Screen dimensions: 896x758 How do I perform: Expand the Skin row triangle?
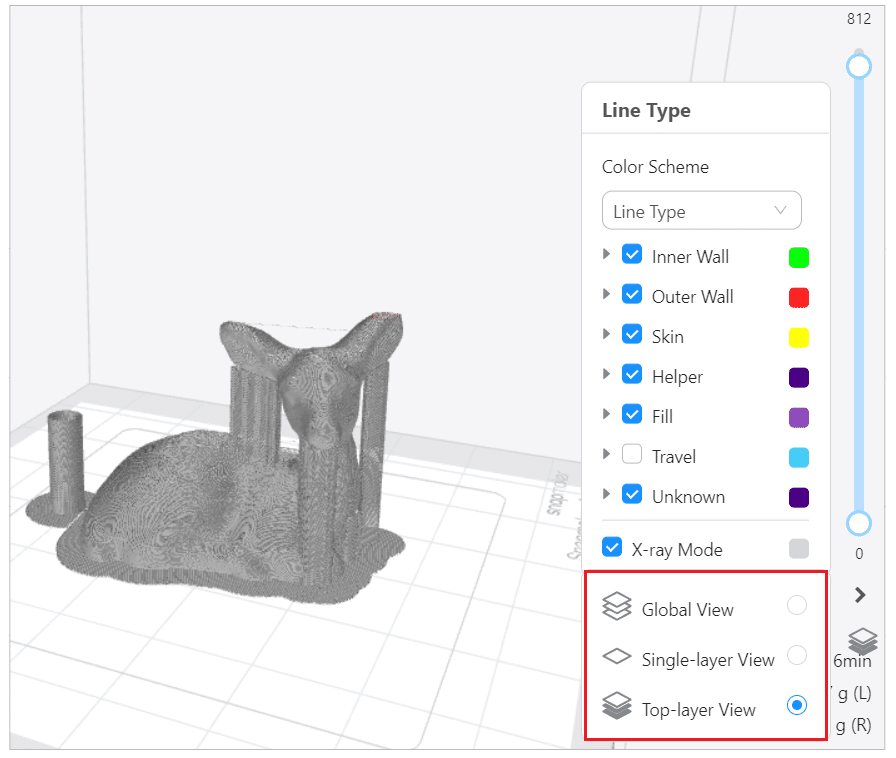click(607, 334)
